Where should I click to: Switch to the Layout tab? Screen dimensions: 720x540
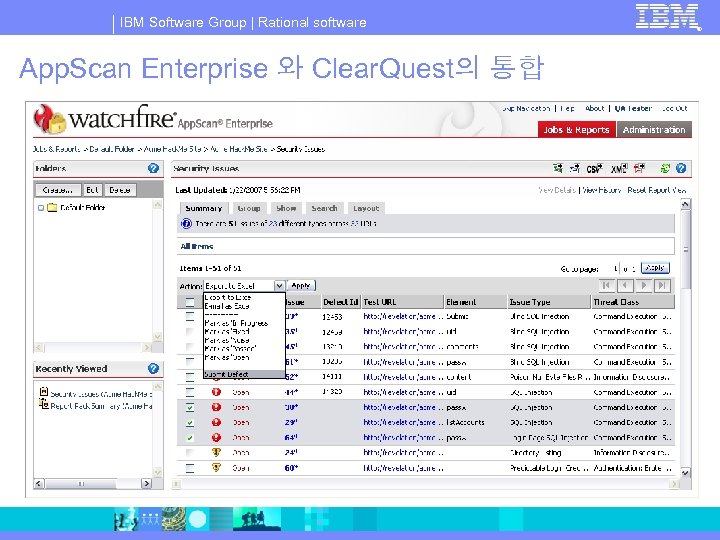coord(366,208)
